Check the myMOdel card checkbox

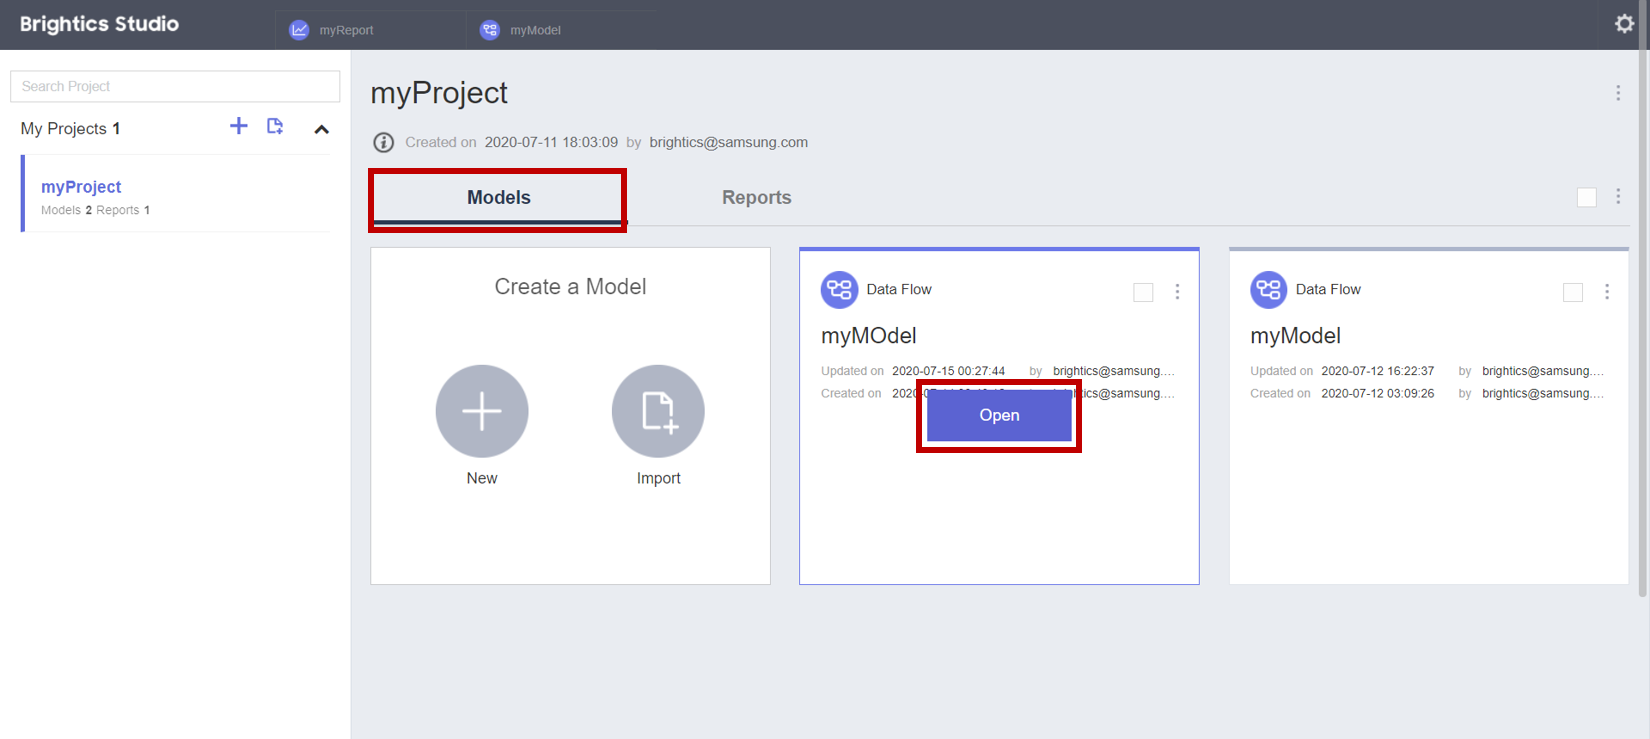pyautogui.click(x=1143, y=292)
